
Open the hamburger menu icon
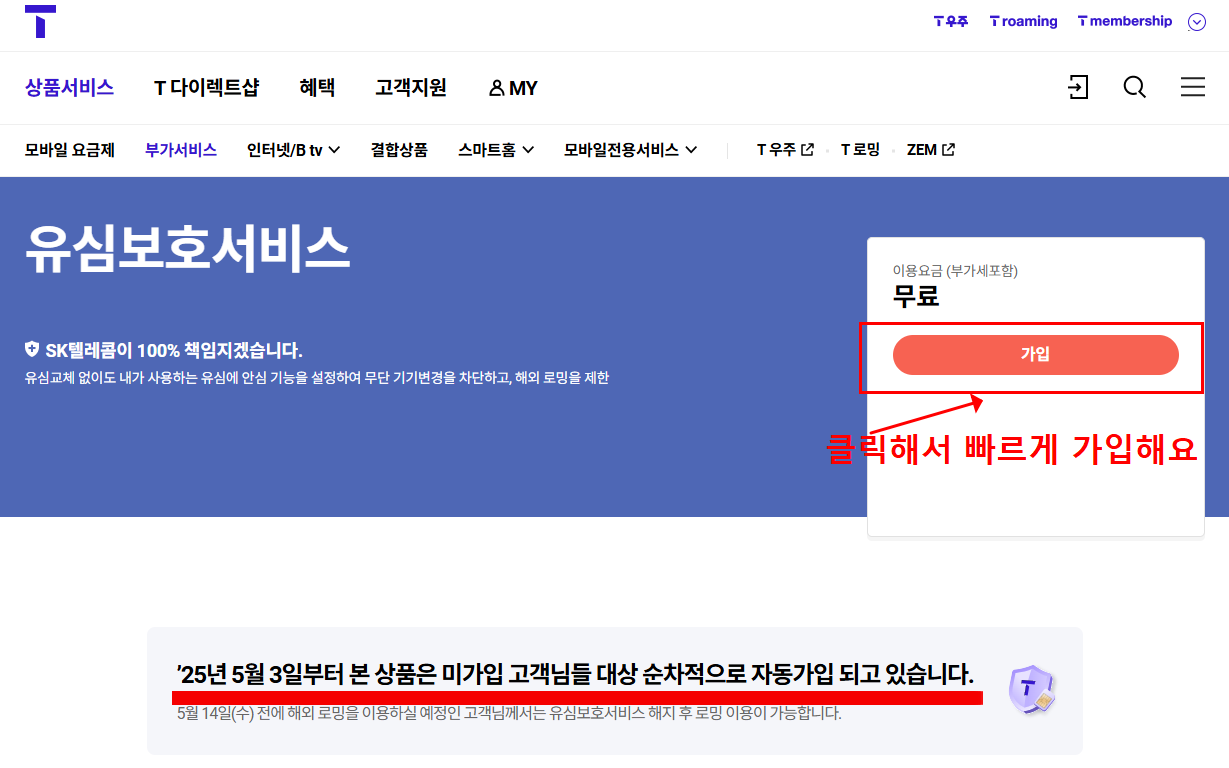tap(1192, 87)
